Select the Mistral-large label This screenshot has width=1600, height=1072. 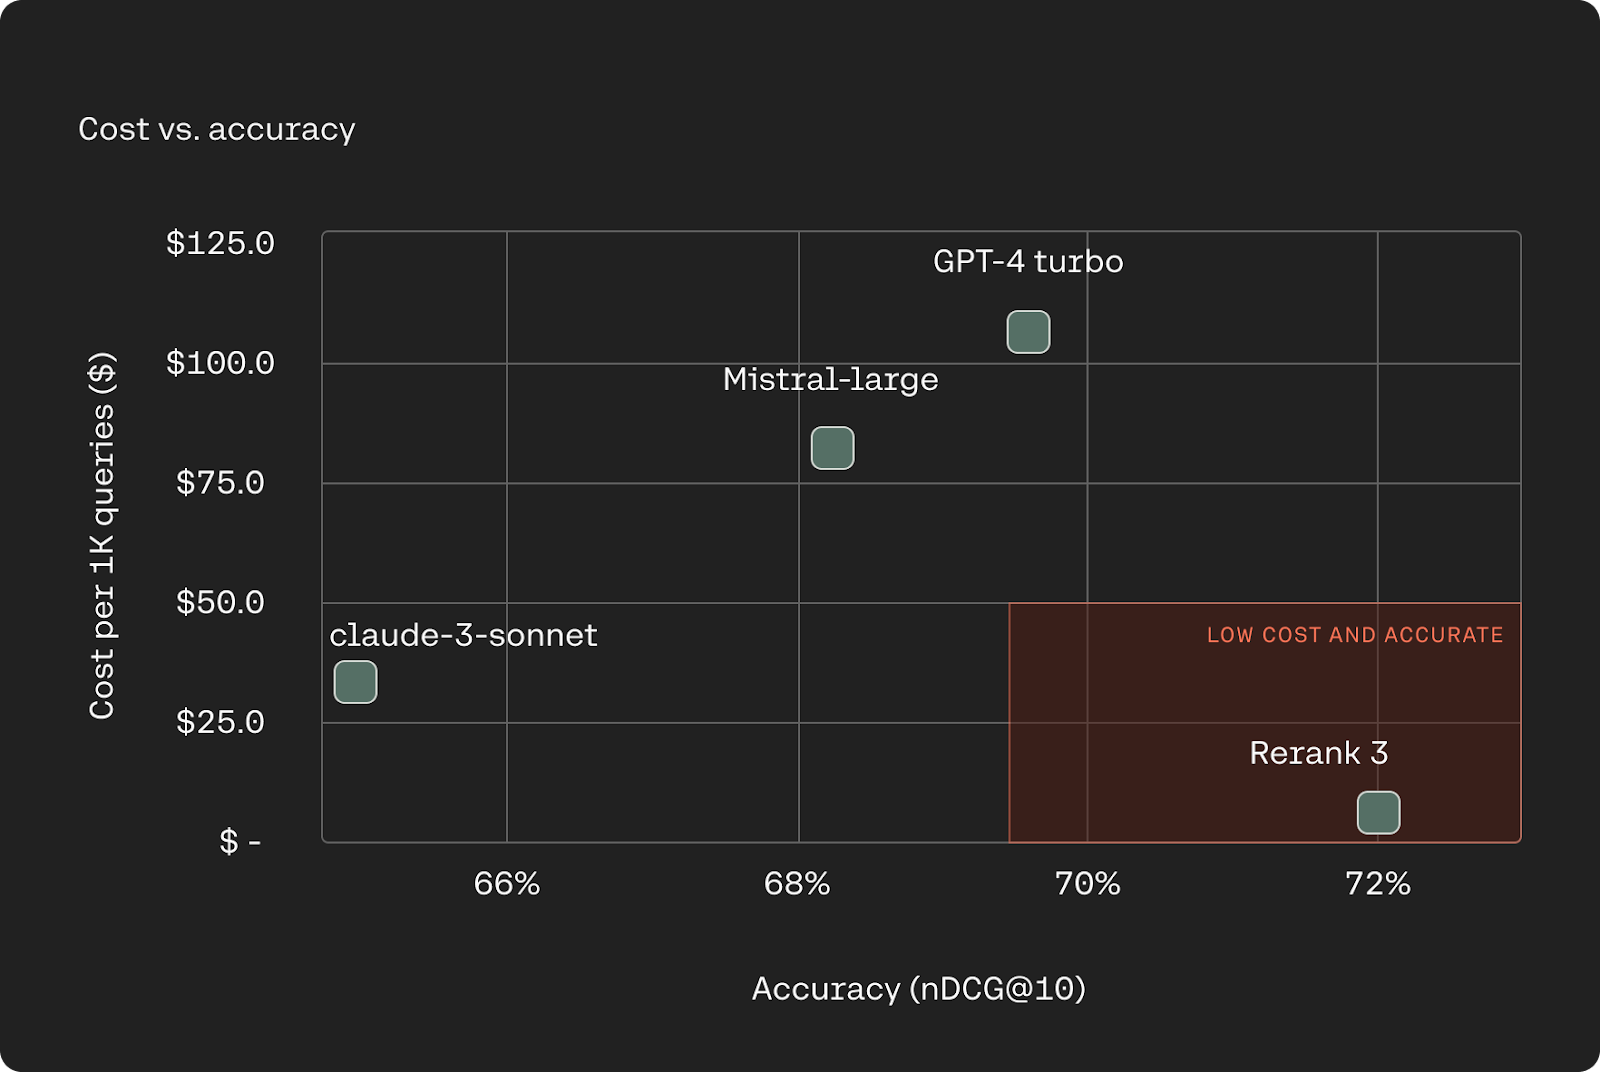830,380
